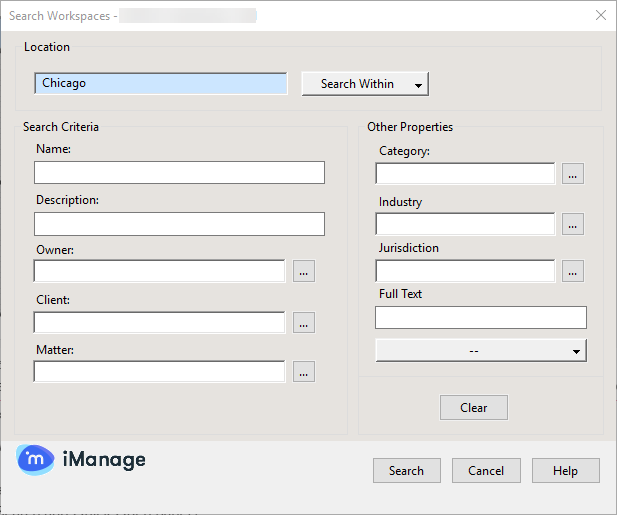Open the Category lookup ellipsis button

tap(572, 174)
